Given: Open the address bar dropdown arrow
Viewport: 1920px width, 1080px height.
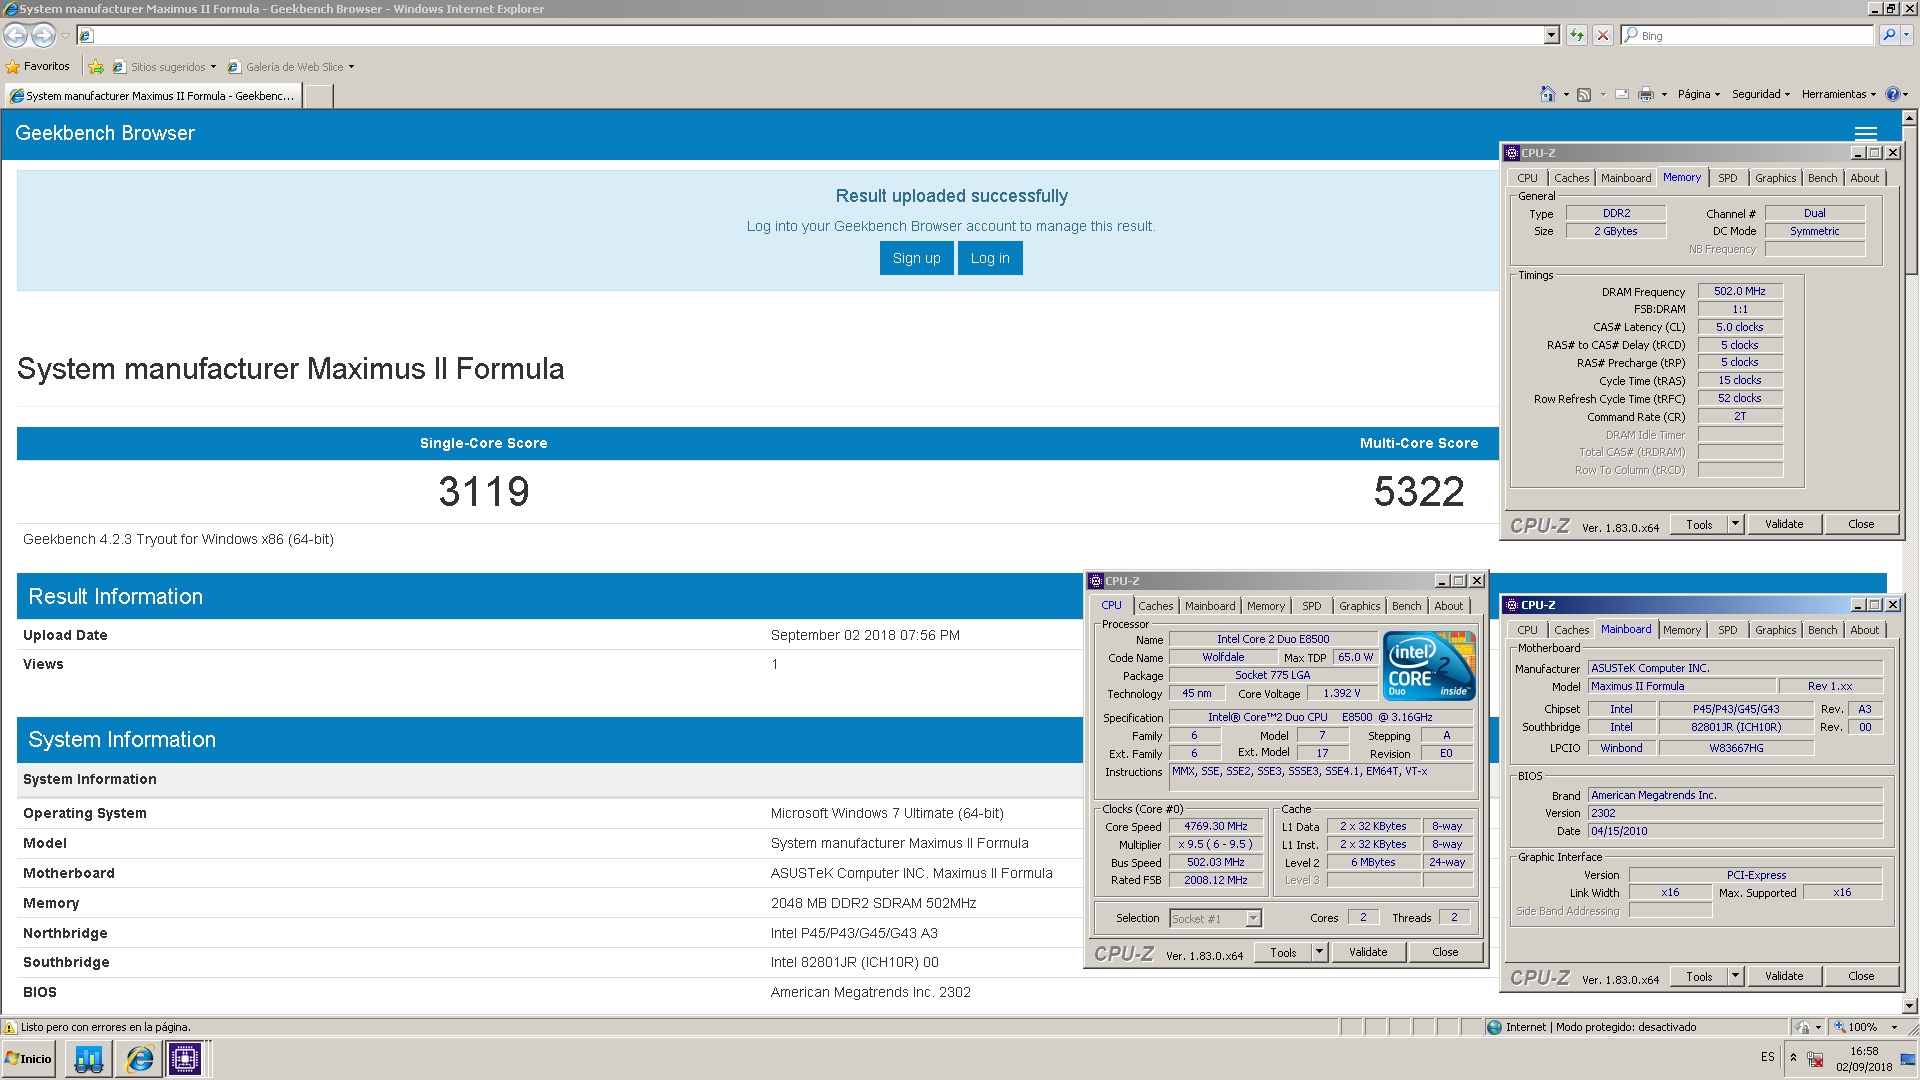Looking at the screenshot, I should 1552,35.
